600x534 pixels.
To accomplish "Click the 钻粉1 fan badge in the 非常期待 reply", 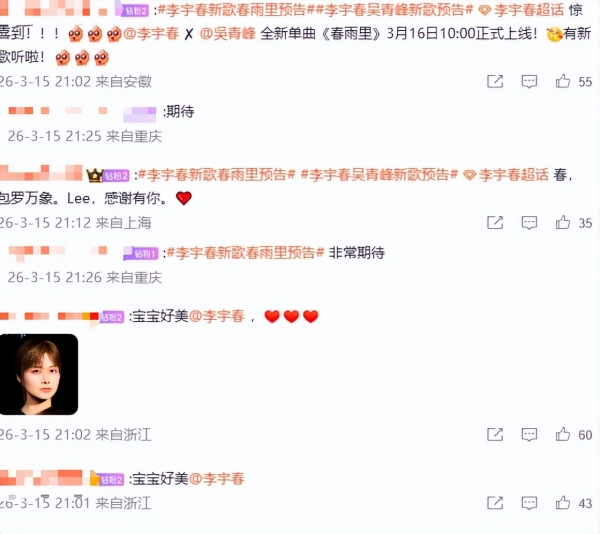I will [x=141, y=253].
